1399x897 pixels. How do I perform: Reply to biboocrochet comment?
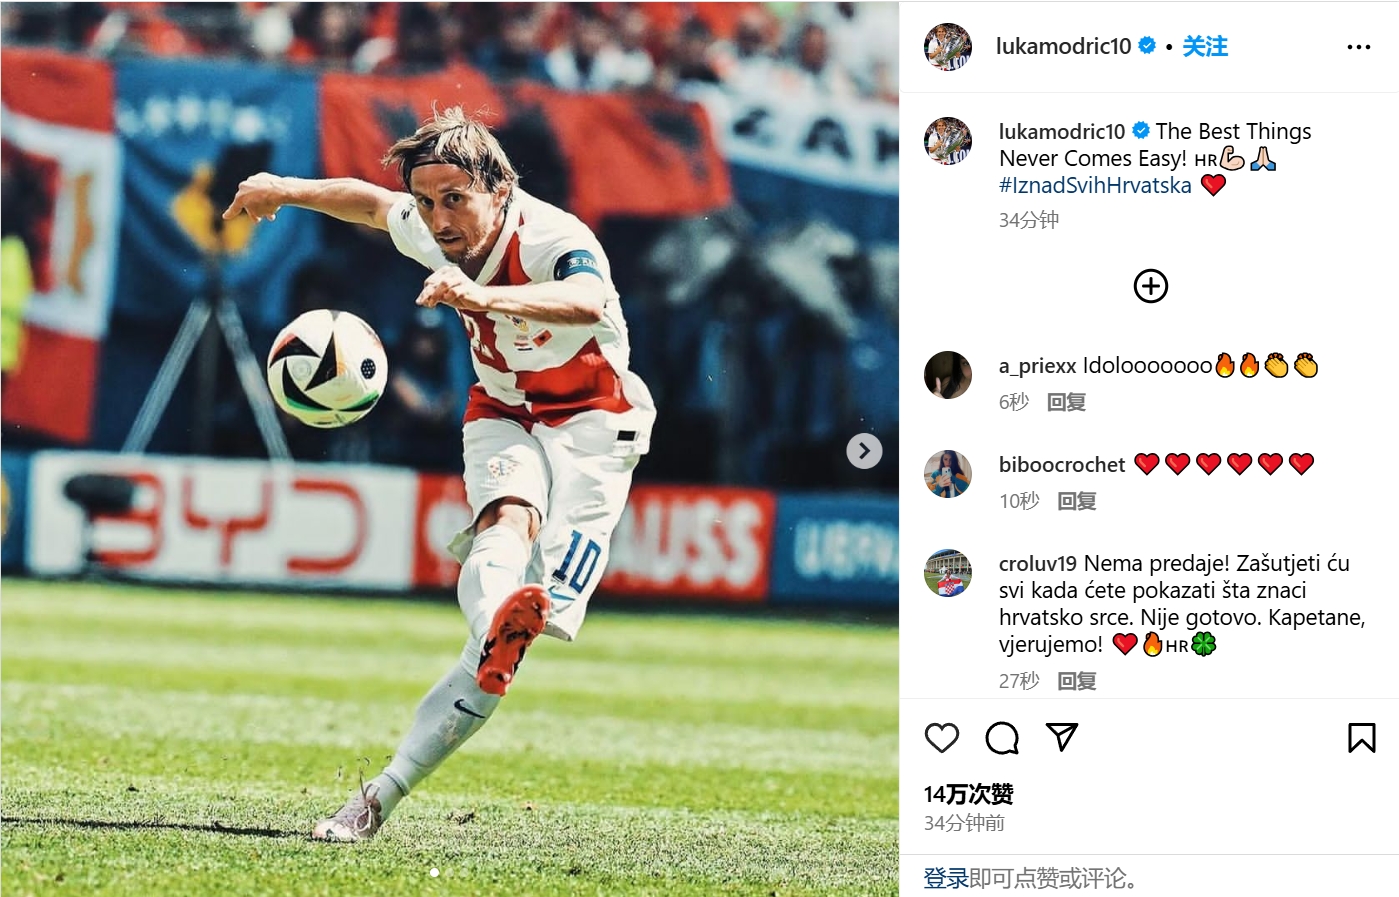pyautogui.click(x=1076, y=501)
